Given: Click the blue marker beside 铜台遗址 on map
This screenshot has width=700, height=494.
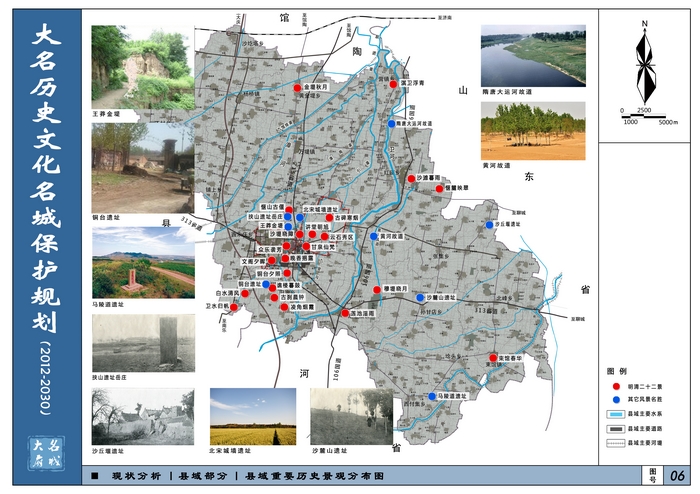Looking at the screenshot, I should pyautogui.click(x=266, y=284).
